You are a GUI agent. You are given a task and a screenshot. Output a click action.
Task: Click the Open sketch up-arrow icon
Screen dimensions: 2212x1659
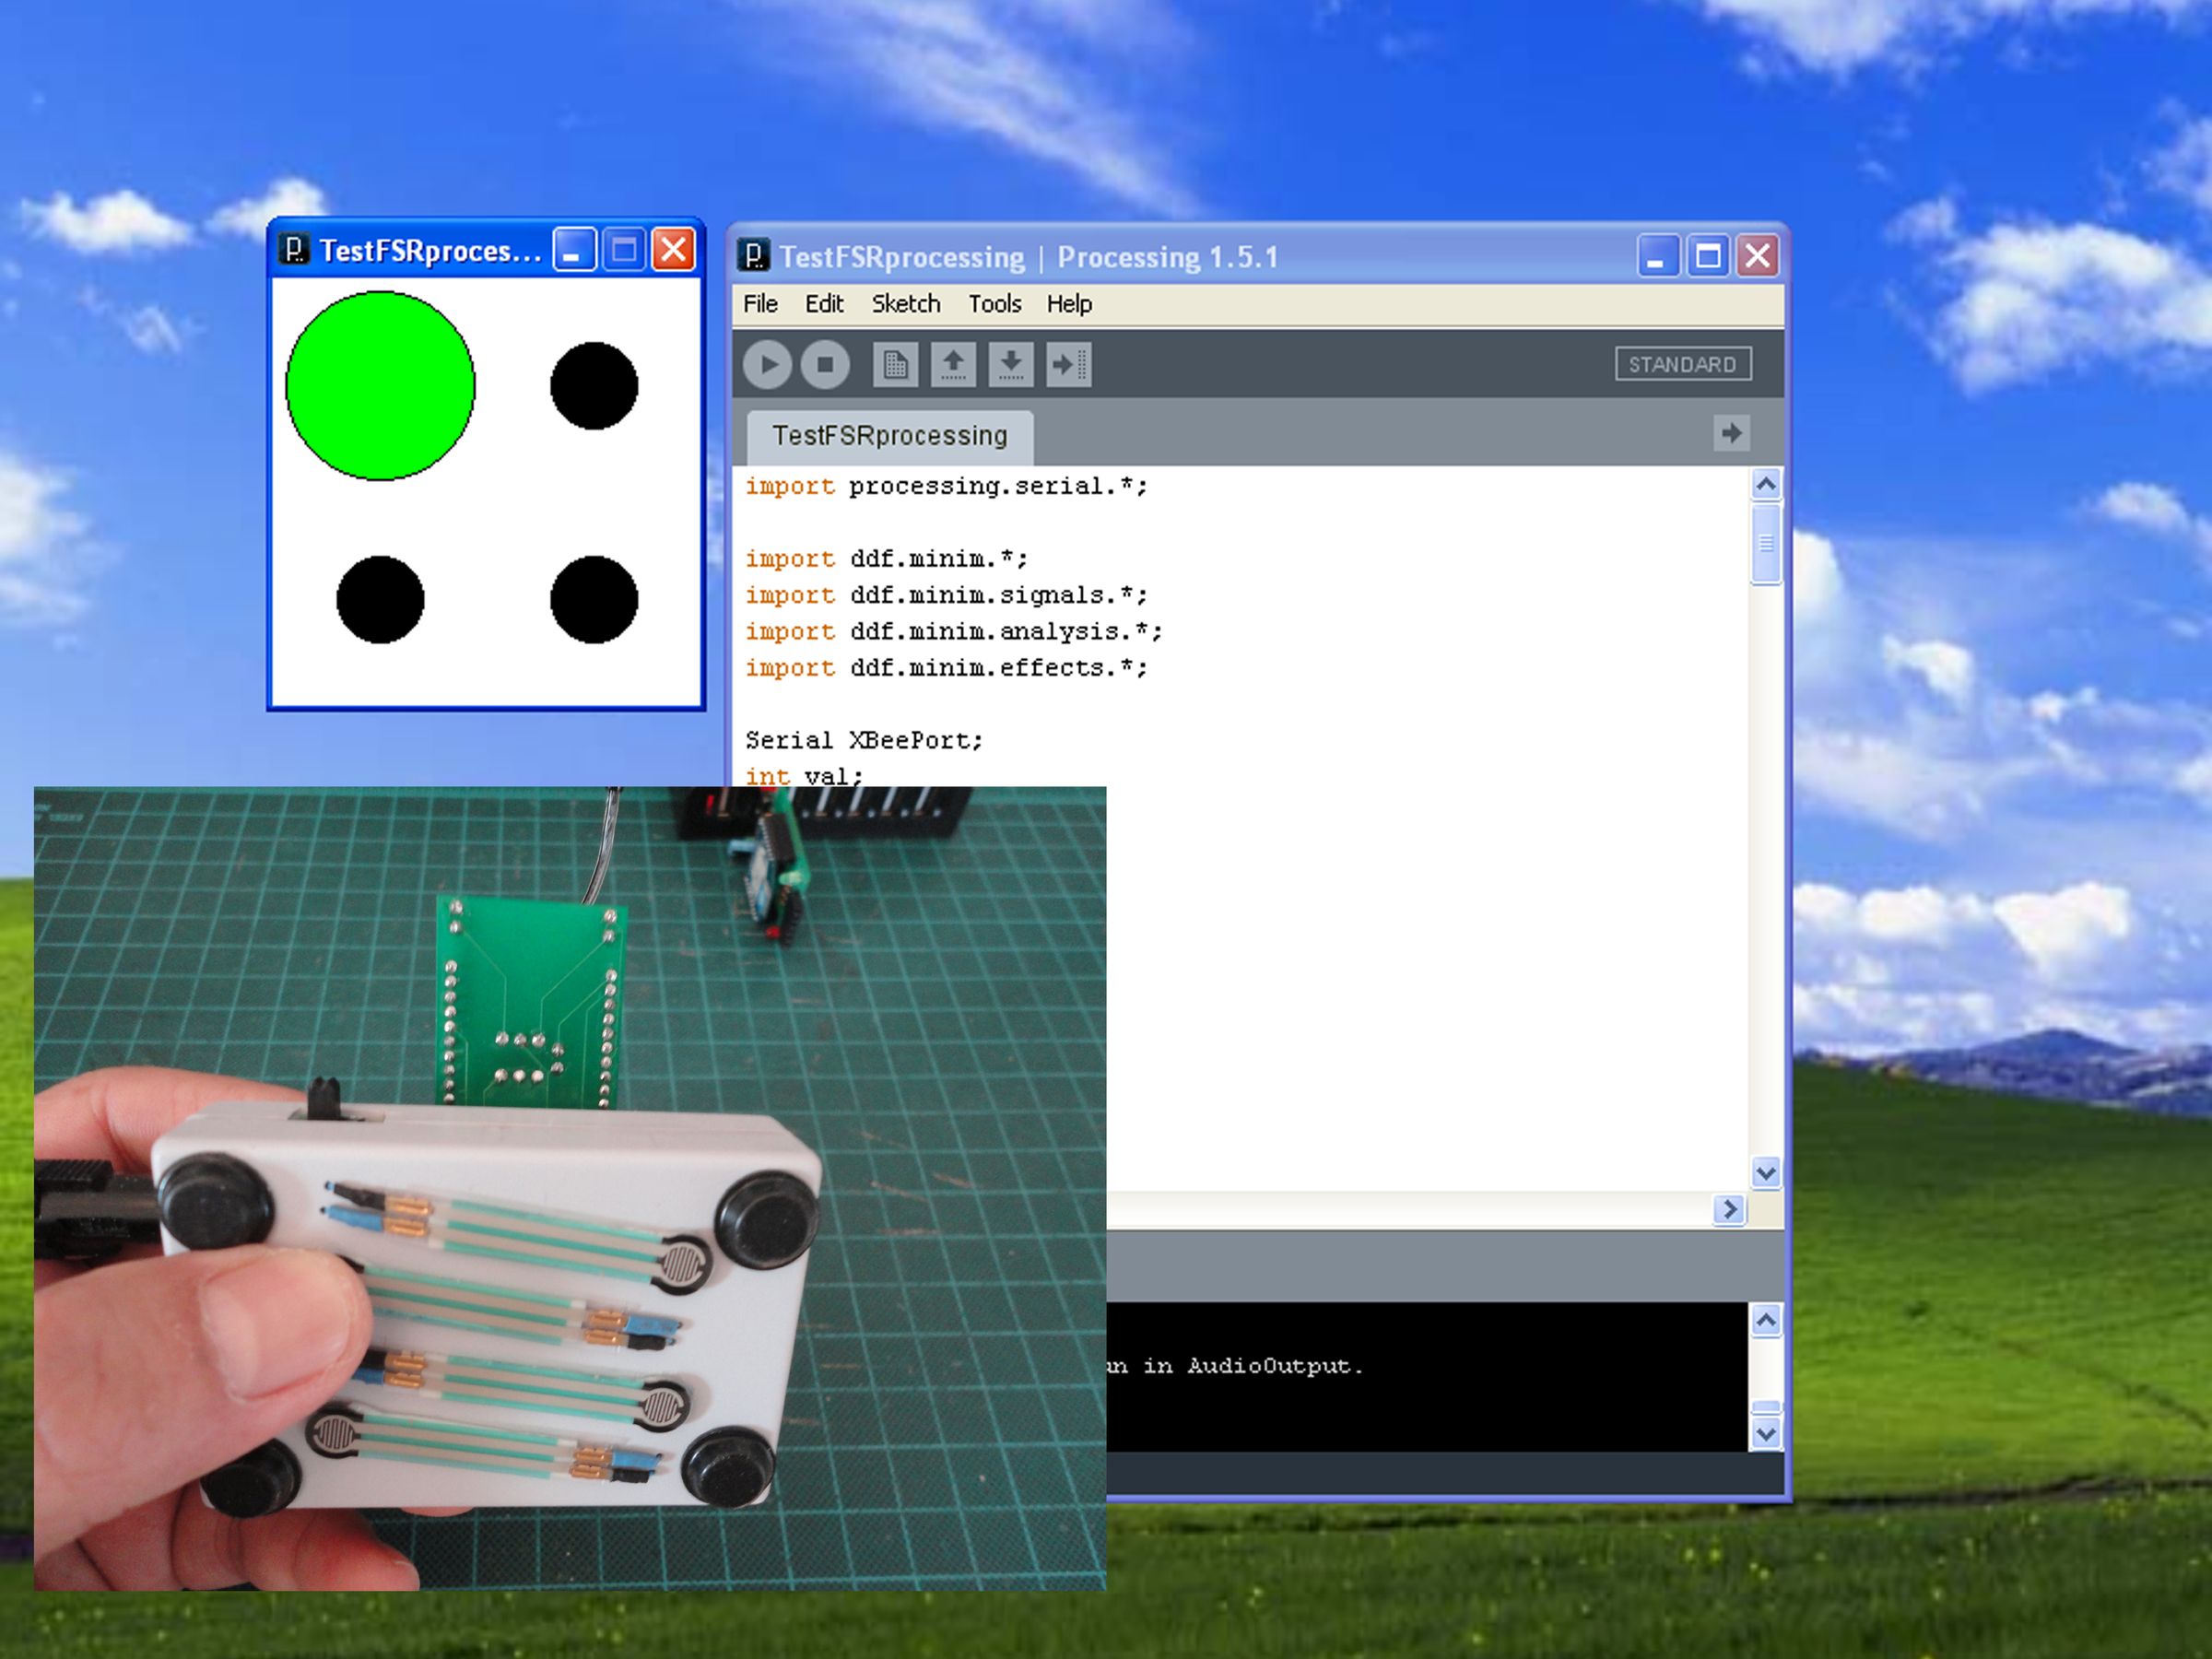point(953,365)
